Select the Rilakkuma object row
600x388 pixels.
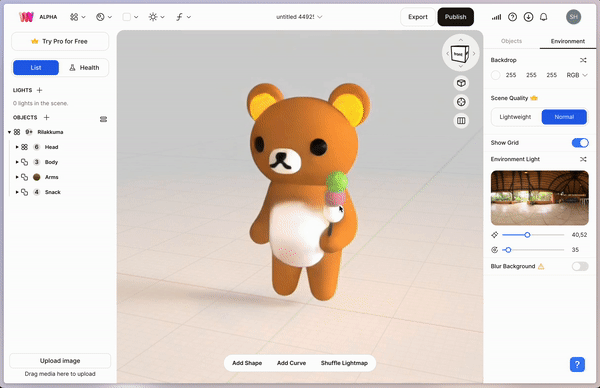point(60,132)
